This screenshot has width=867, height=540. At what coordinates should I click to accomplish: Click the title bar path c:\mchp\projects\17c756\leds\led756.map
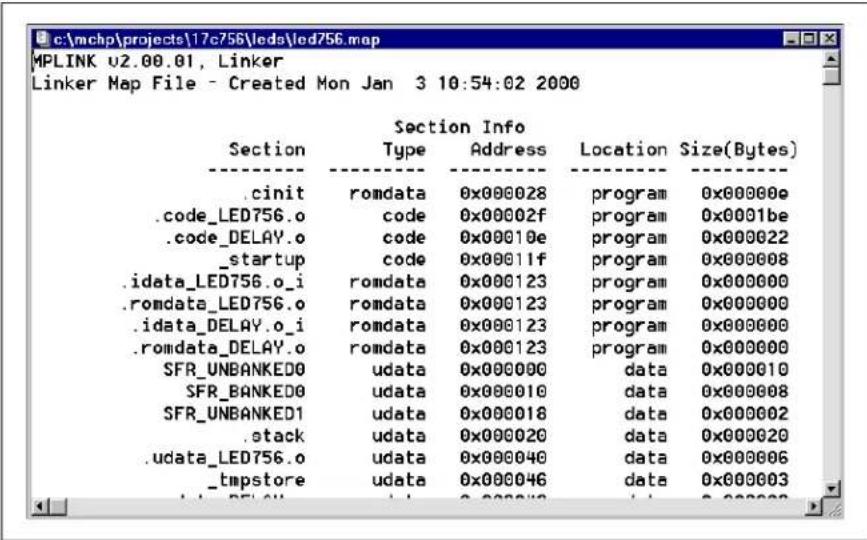216,39
